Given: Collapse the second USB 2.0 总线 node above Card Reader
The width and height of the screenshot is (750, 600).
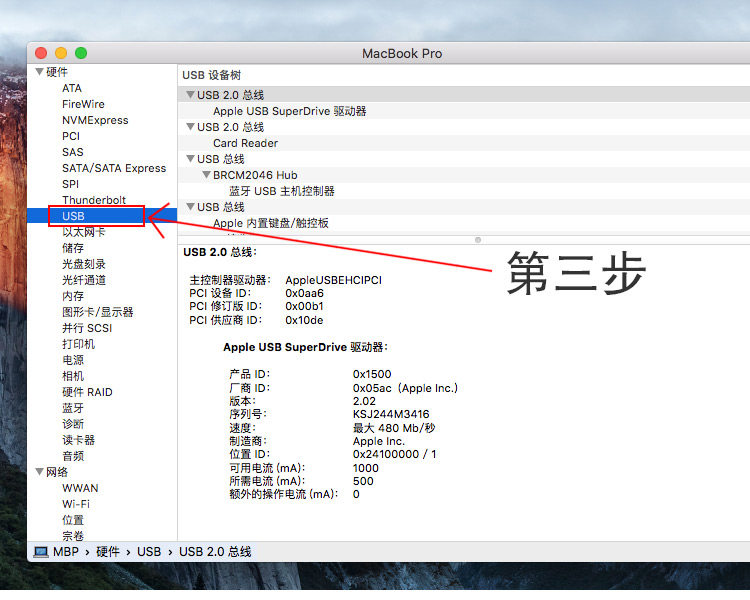Looking at the screenshot, I should pyautogui.click(x=190, y=127).
